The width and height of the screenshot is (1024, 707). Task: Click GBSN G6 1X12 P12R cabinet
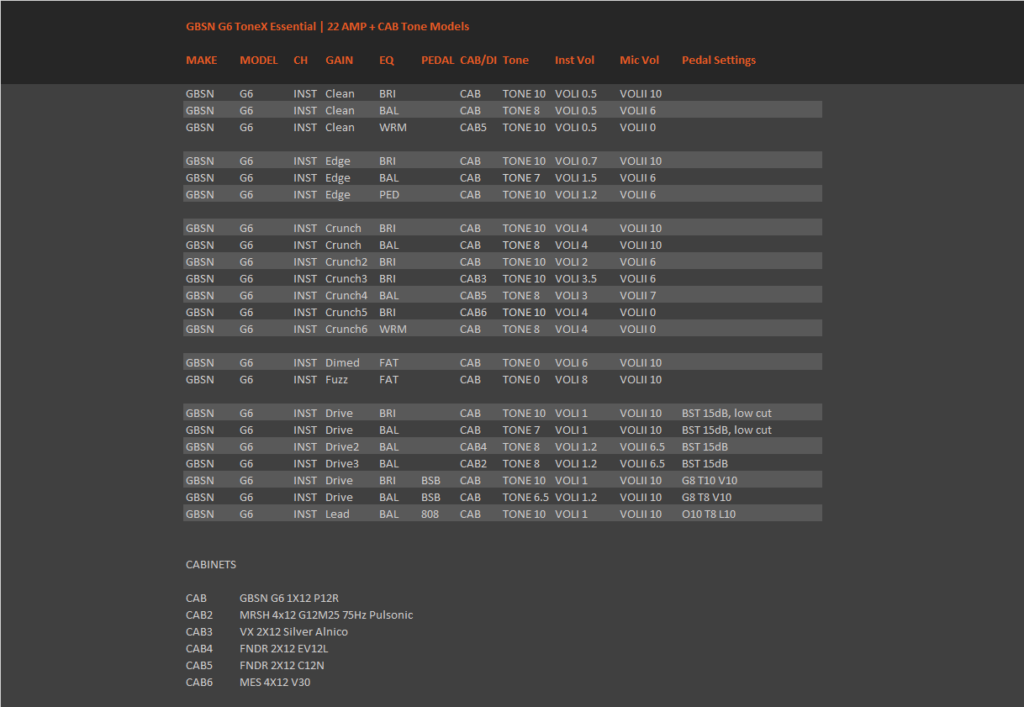pyautogui.click(x=289, y=598)
